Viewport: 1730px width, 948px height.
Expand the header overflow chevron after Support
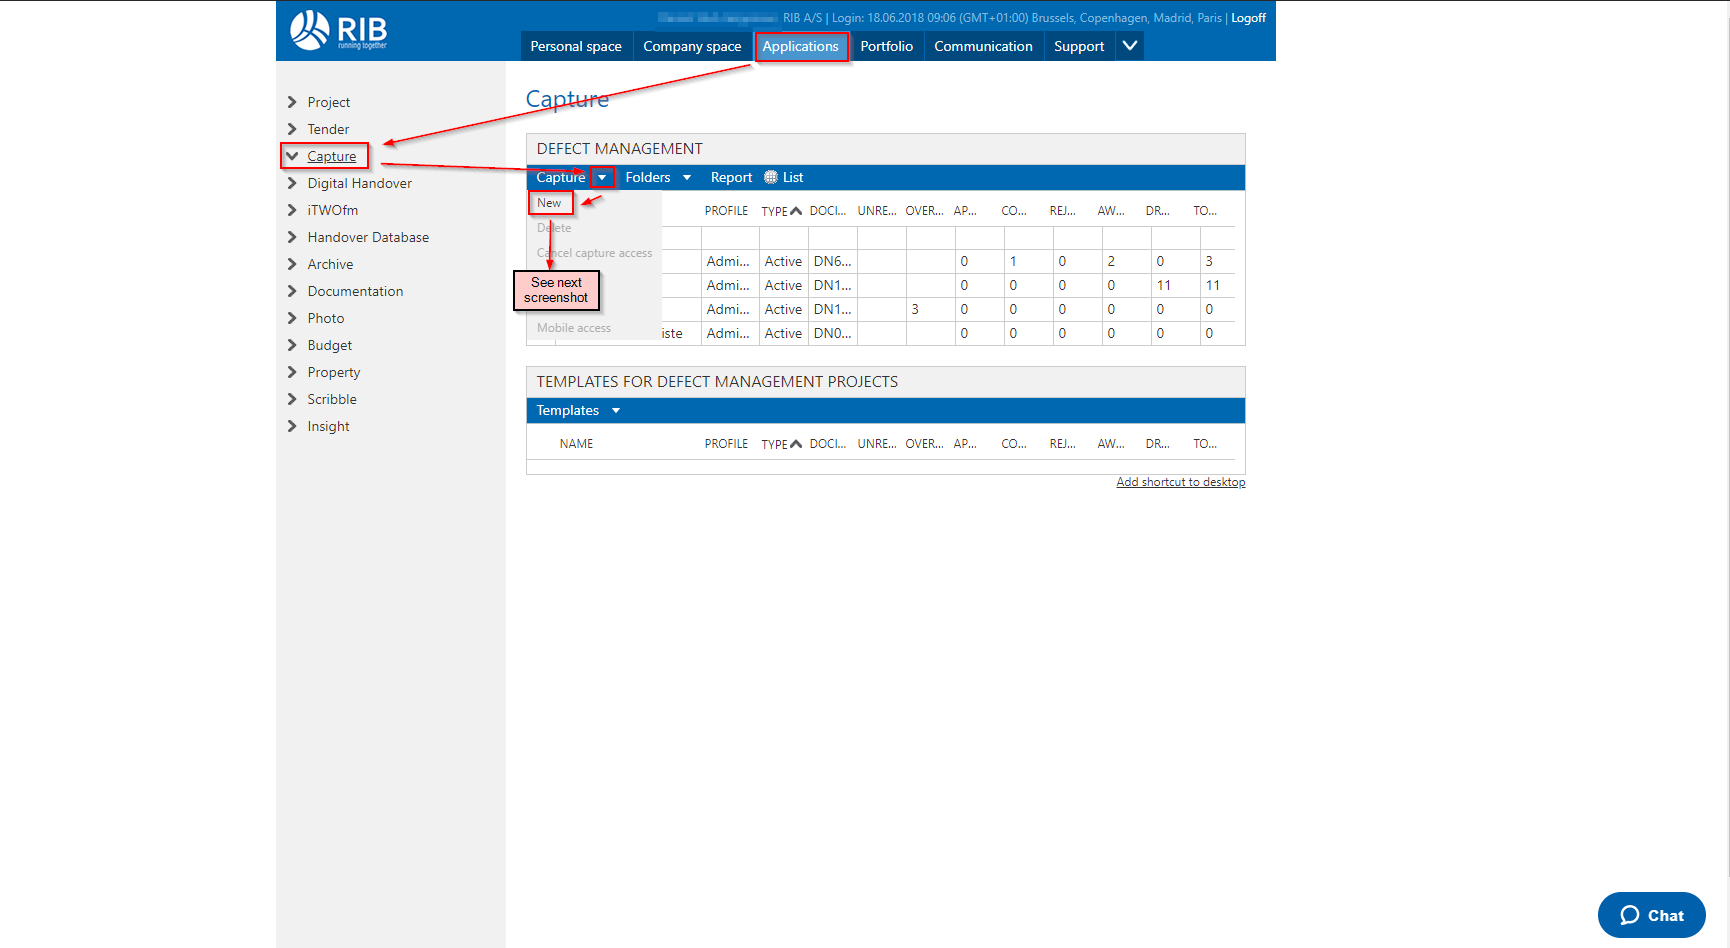(1129, 46)
